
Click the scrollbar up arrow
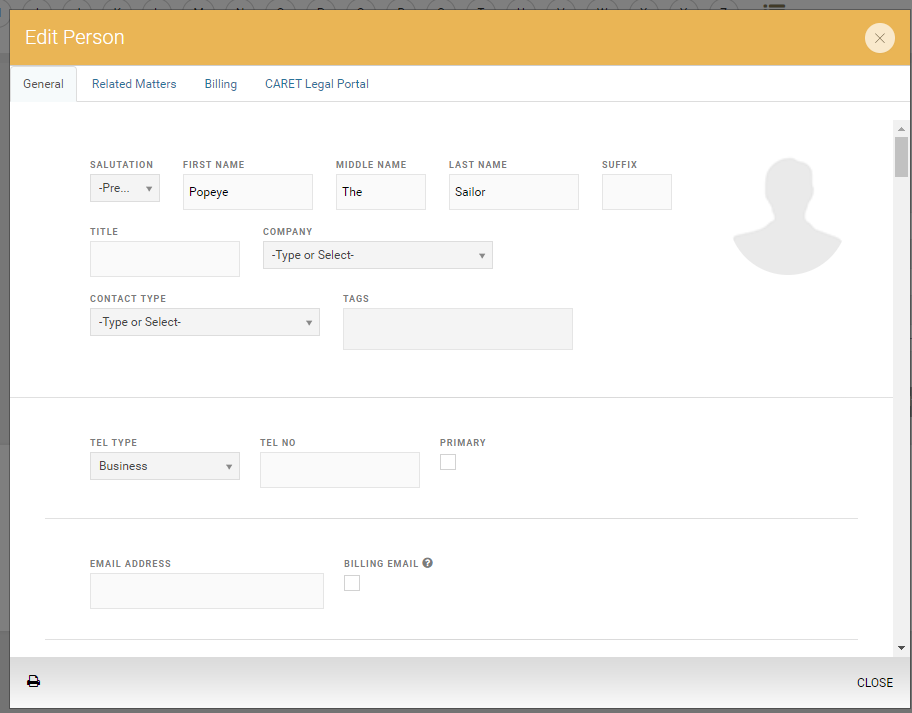tap(901, 129)
